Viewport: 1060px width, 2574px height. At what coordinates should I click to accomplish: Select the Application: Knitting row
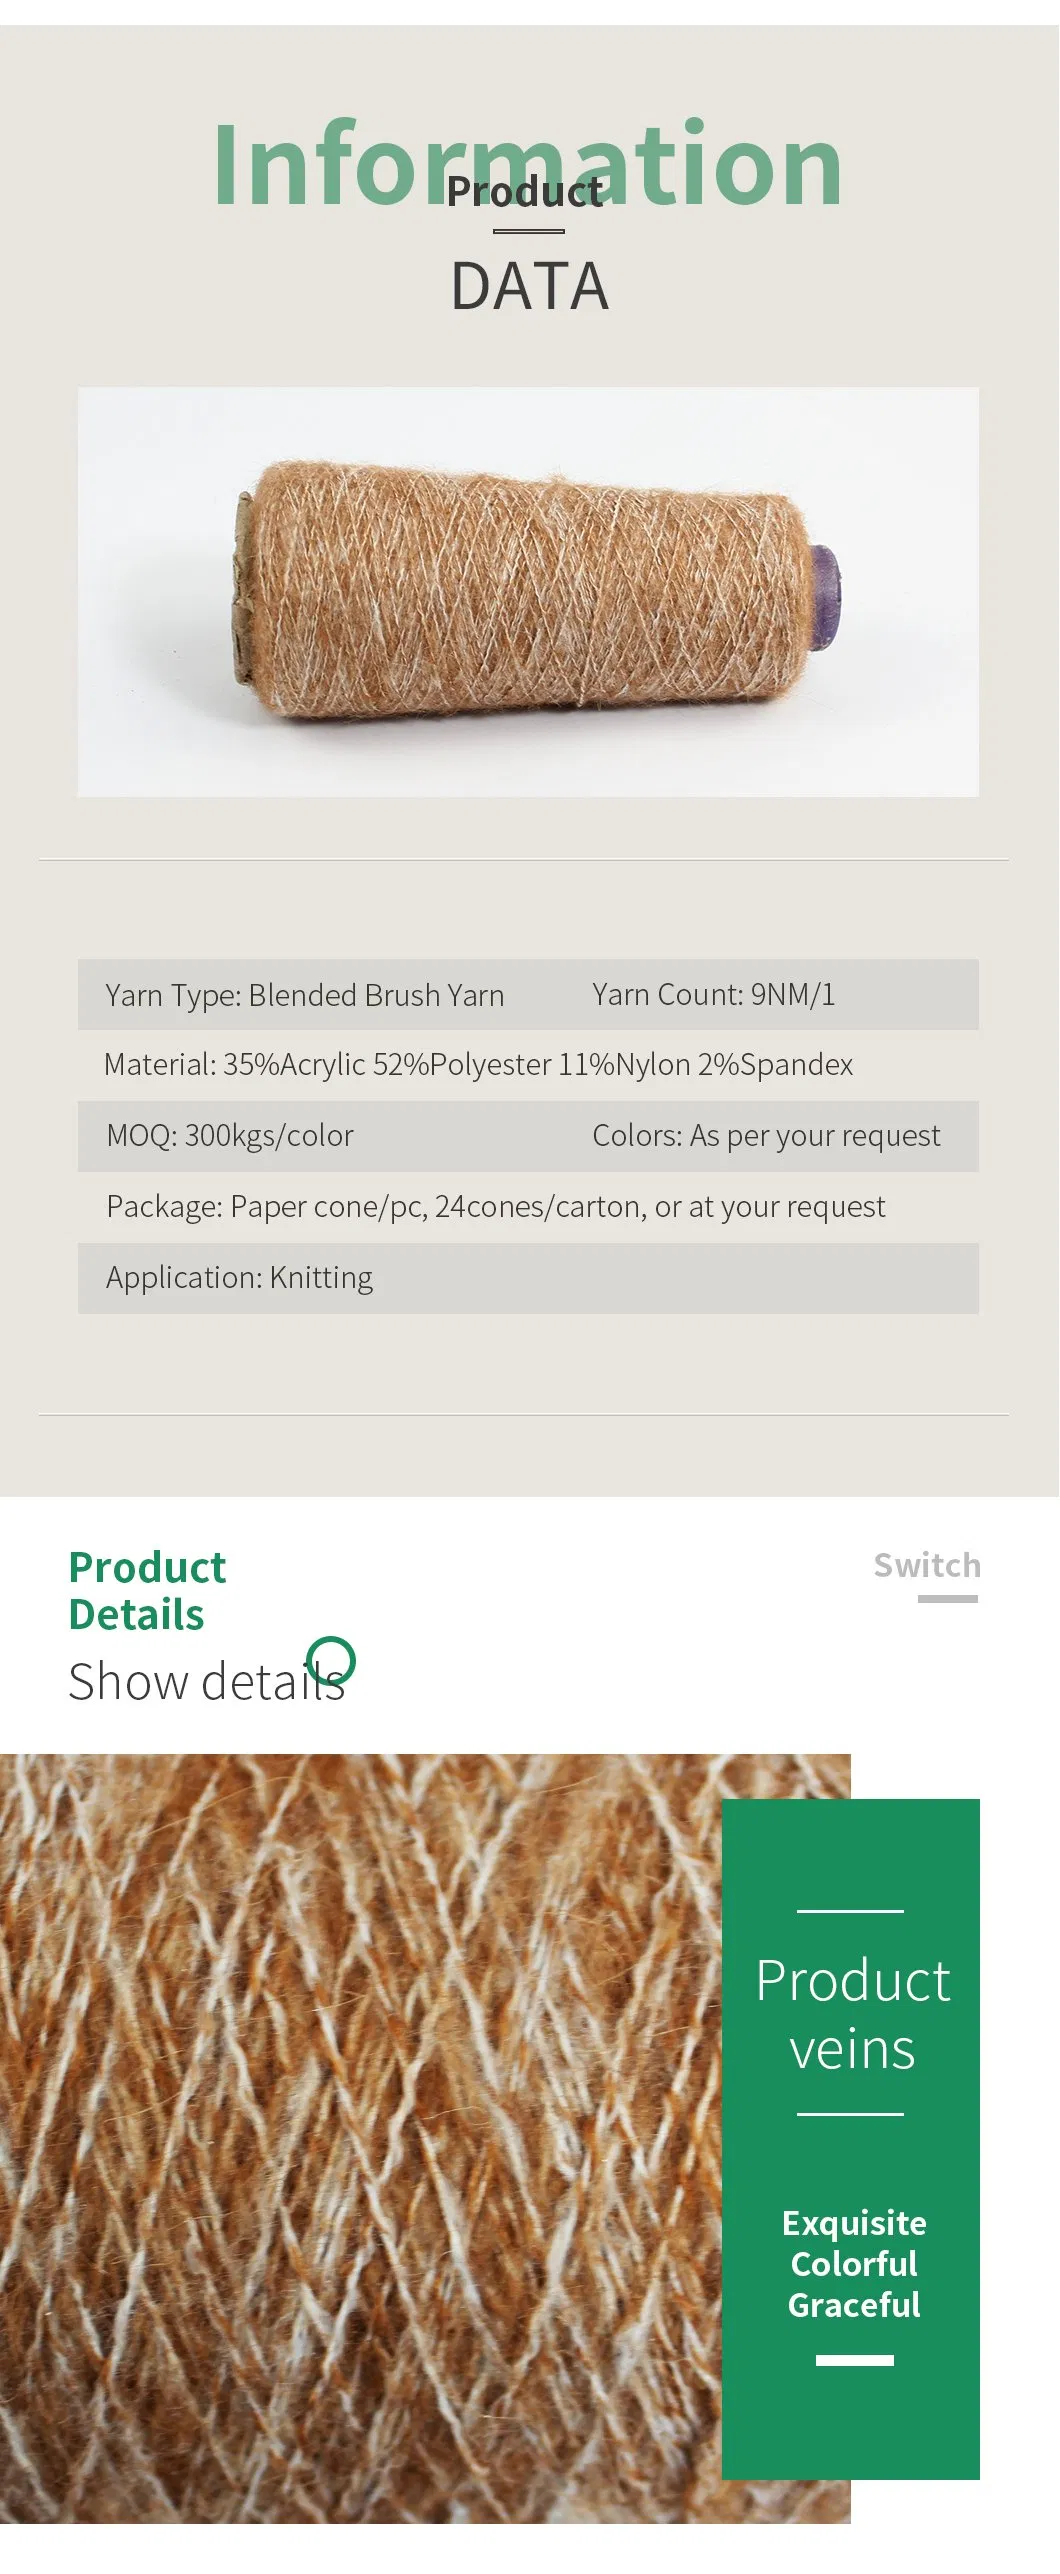pyautogui.click(x=240, y=1278)
